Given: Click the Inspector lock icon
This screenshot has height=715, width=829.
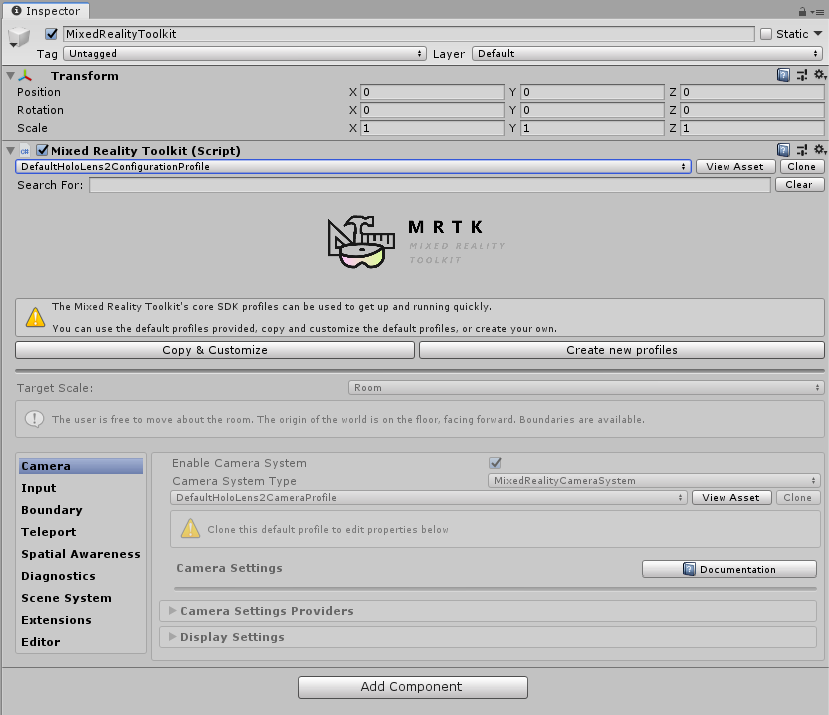Looking at the screenshot, I should 802,11.
